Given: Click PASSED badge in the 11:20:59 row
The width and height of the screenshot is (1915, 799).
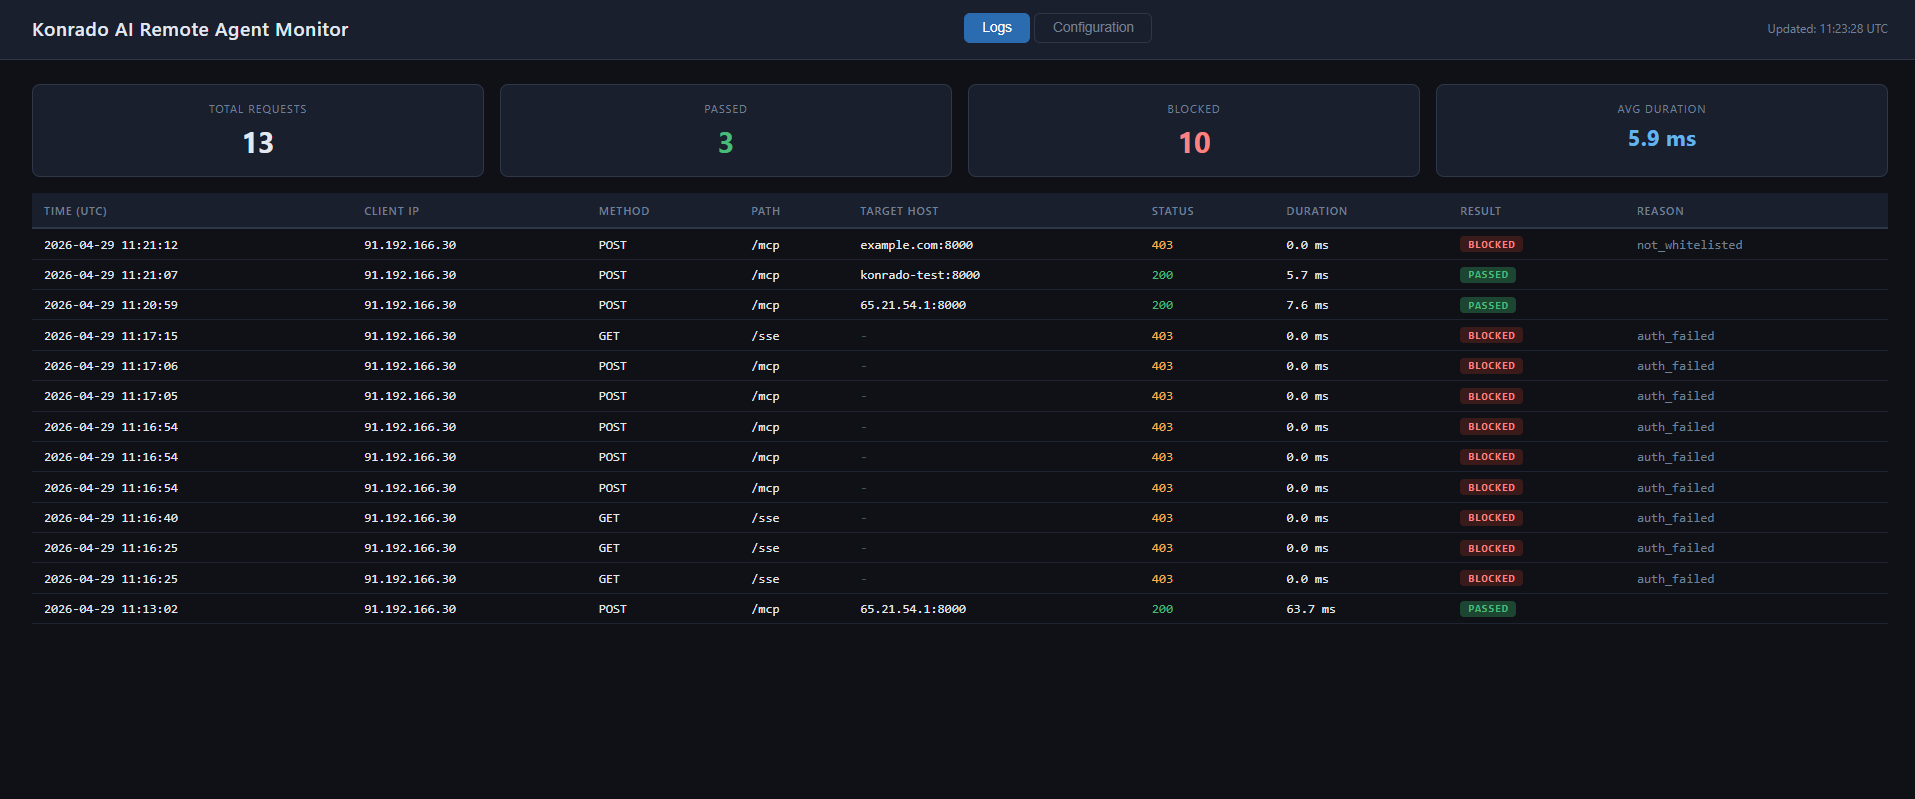Looking at the screenshot, I should point(1488,305).
